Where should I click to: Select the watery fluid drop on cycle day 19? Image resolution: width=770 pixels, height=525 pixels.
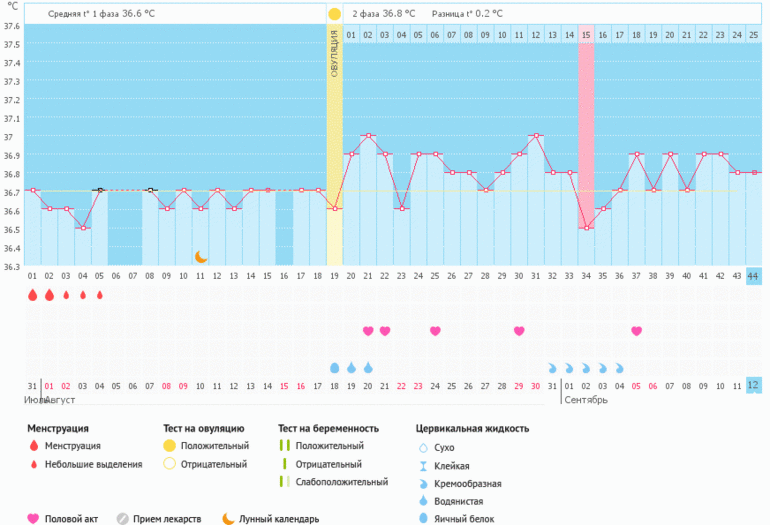pyautogui.click(x=335, y=367)
